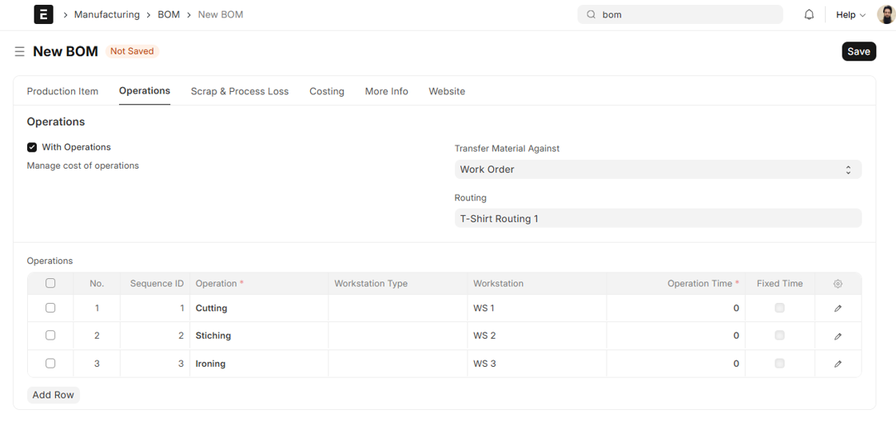Open operations table column settings gear
This screenshot has height=422, width=896.
[x=838, y=284]
